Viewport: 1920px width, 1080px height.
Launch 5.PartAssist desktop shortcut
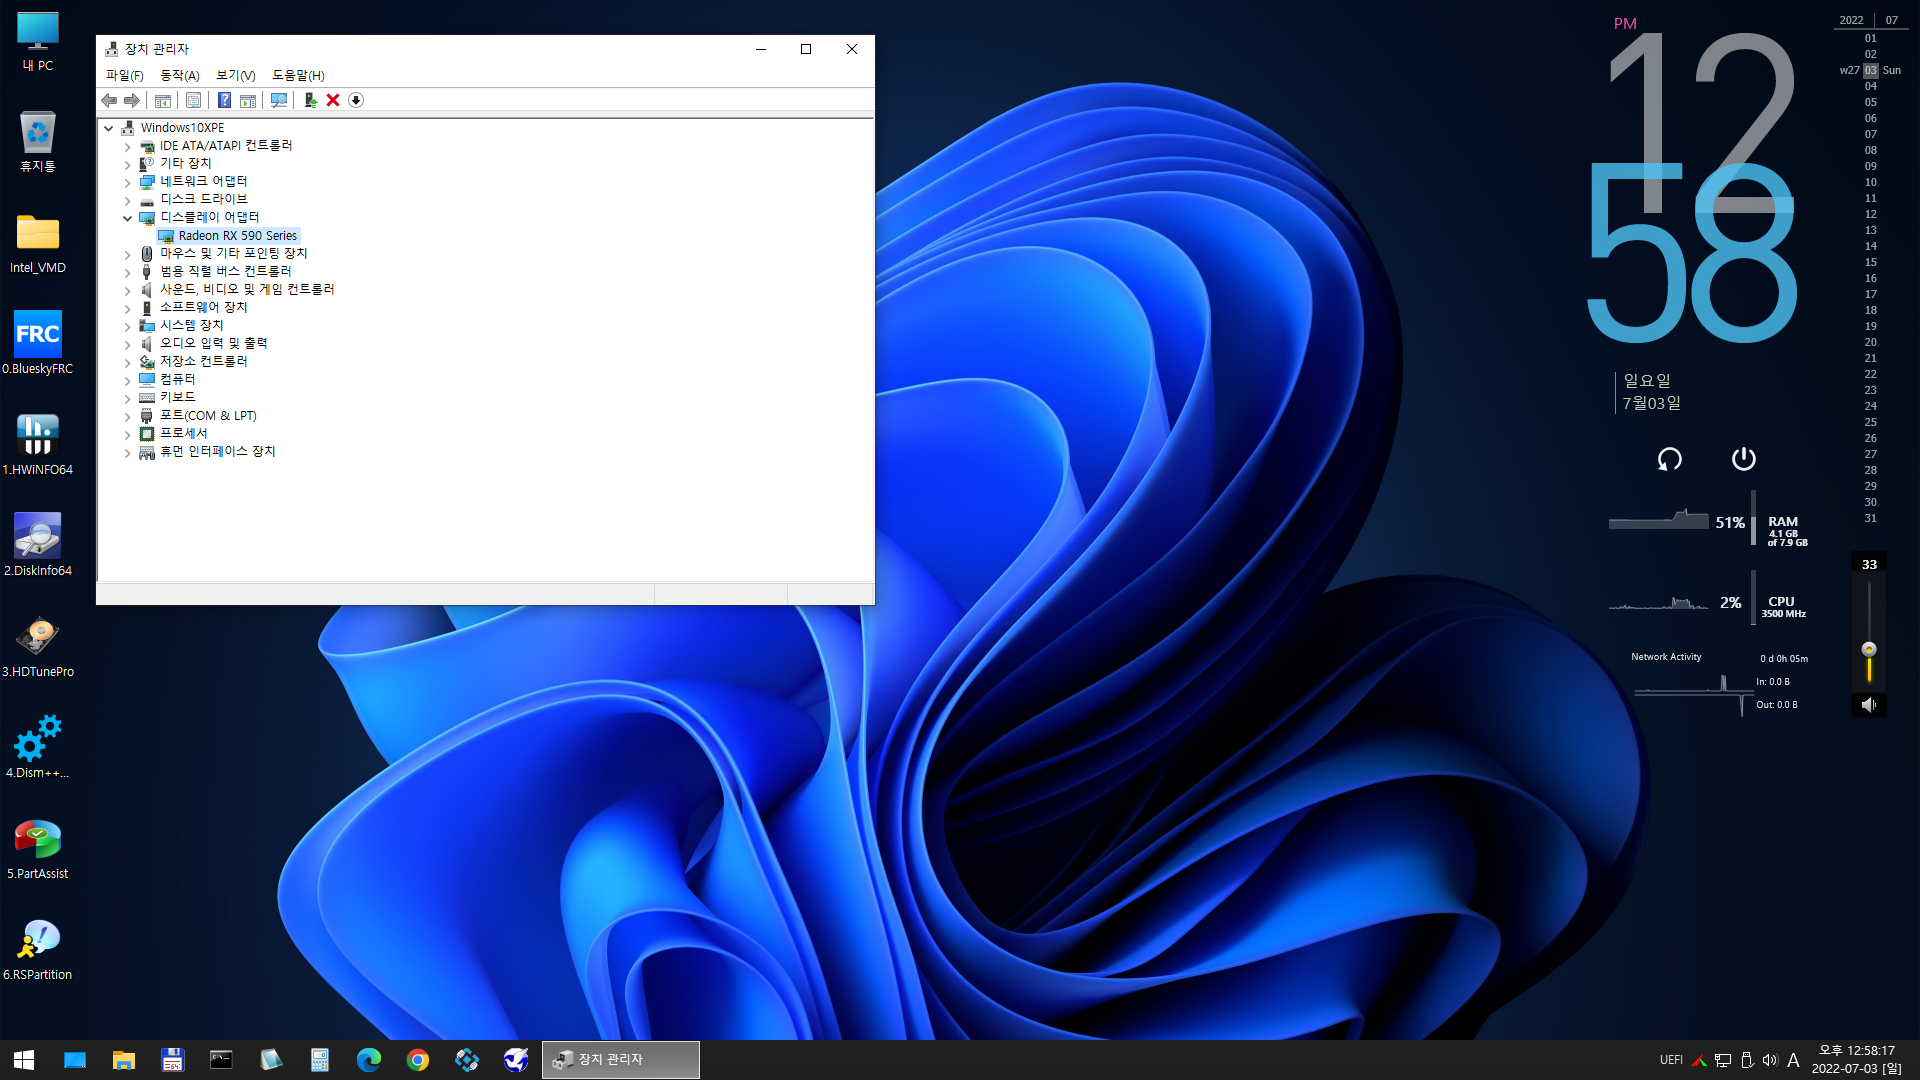point(38,849)
